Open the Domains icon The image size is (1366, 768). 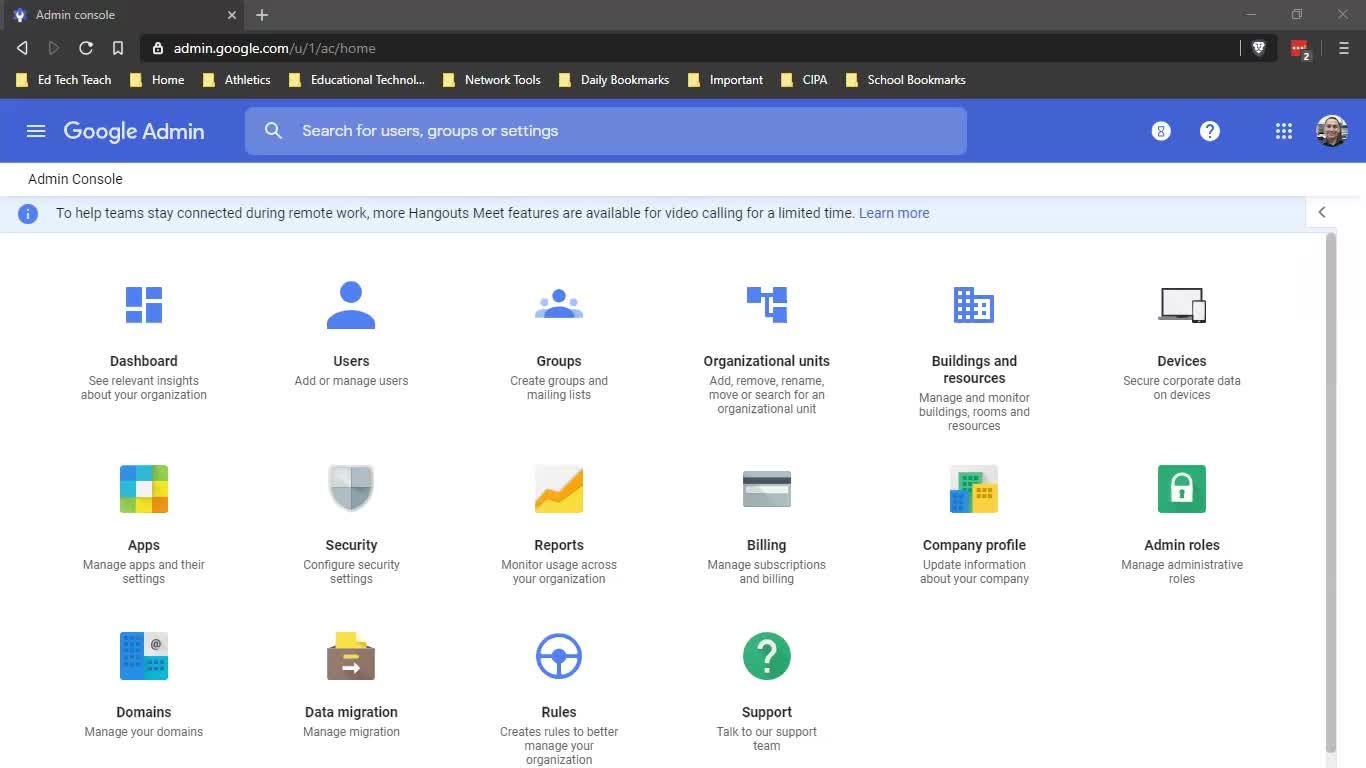click(144, 656)
